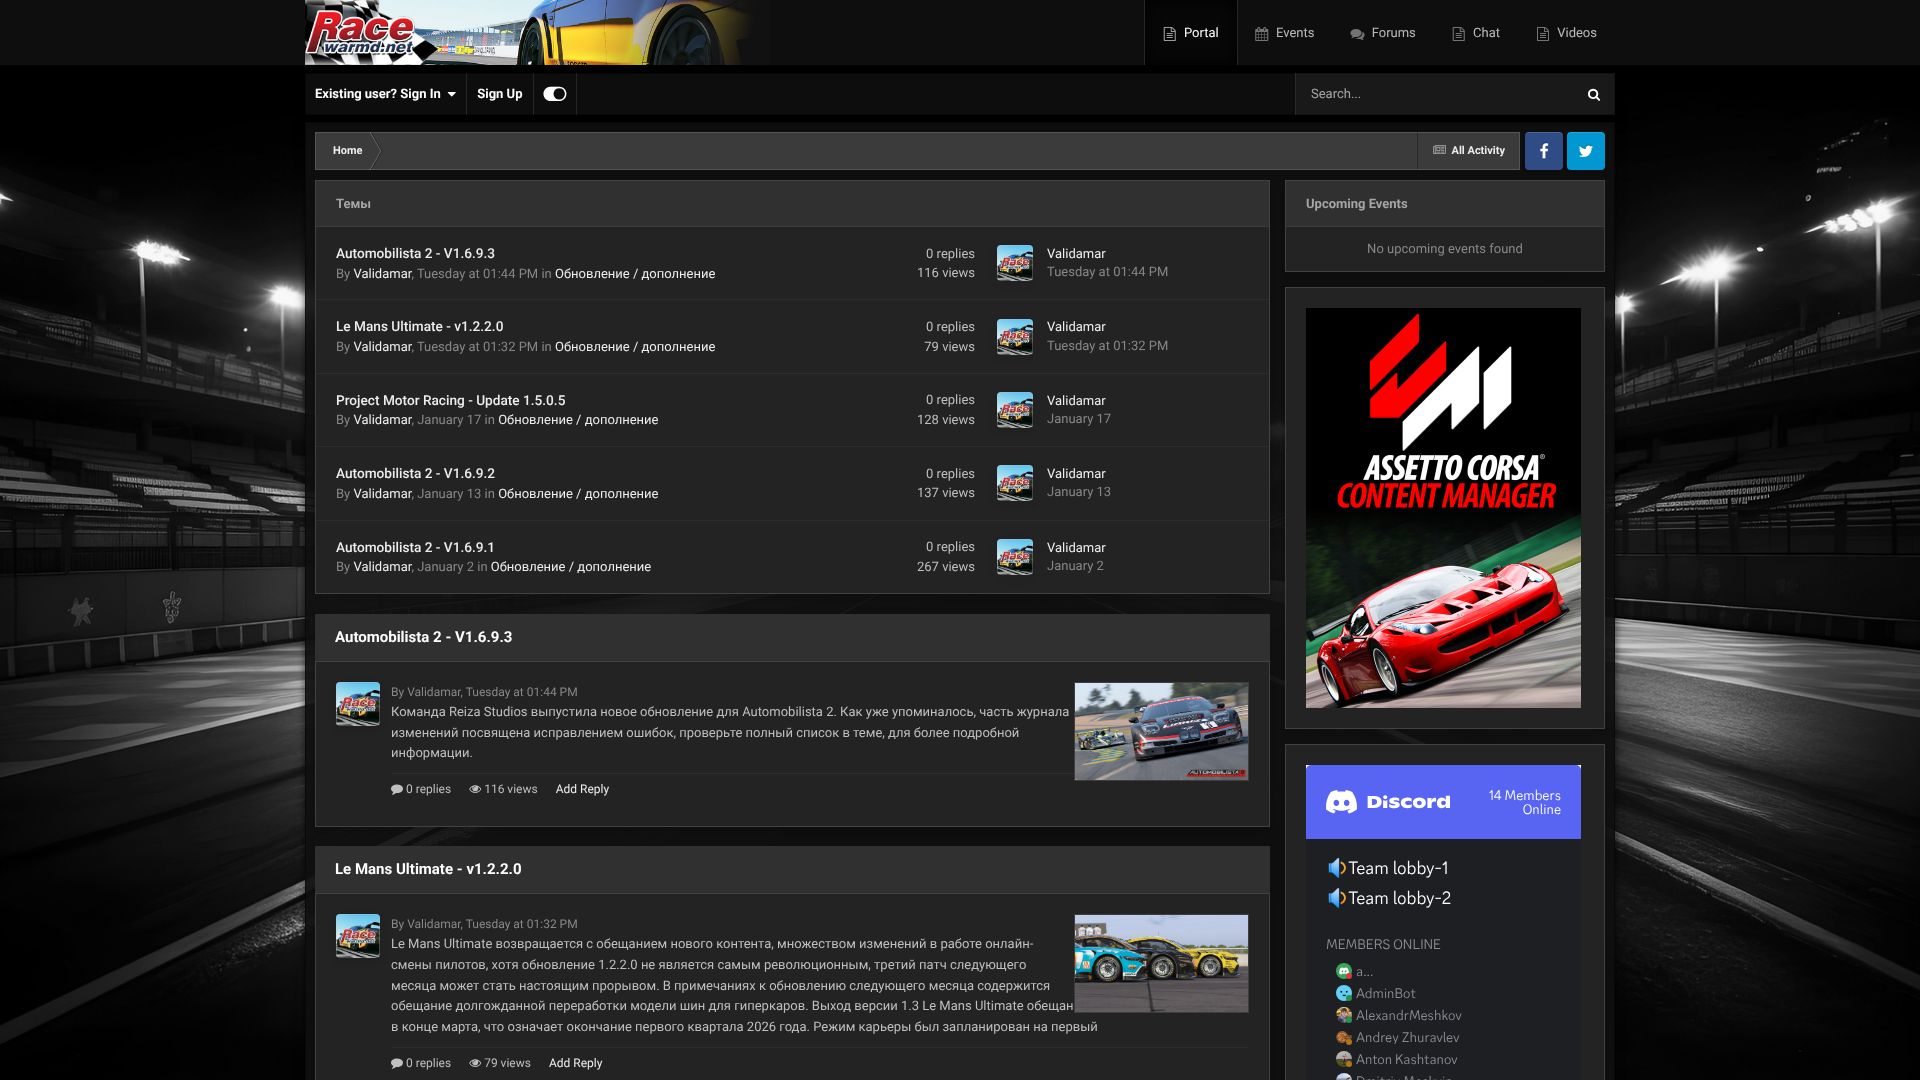This screenshot has width=1920, height=1080.
Task: Click '14 Members Online' in Discord widget
Action: point(1524,802)
